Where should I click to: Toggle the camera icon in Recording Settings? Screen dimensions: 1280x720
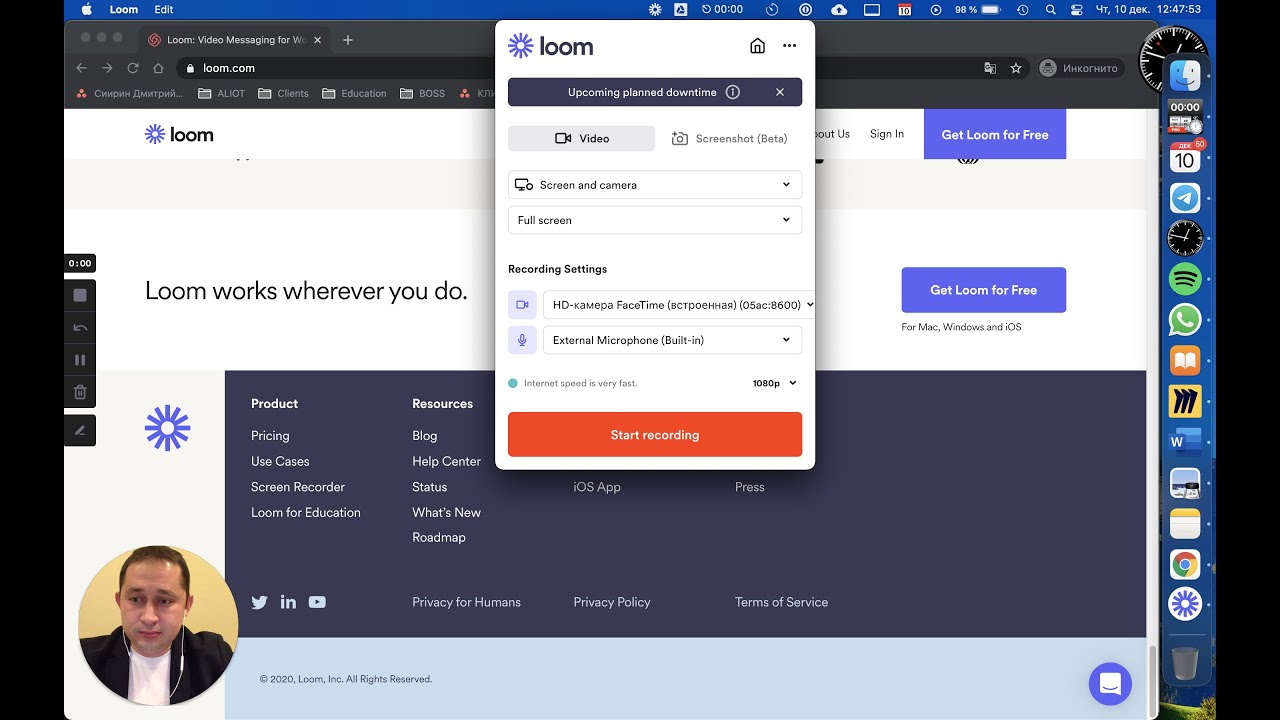pyautogui.click(x=522, y=305)
